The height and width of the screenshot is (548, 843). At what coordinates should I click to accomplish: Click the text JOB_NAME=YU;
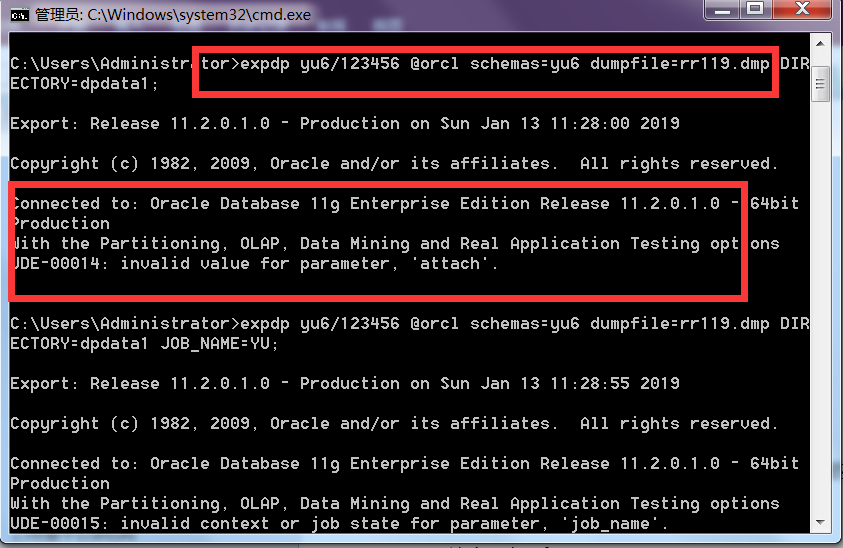219,344
